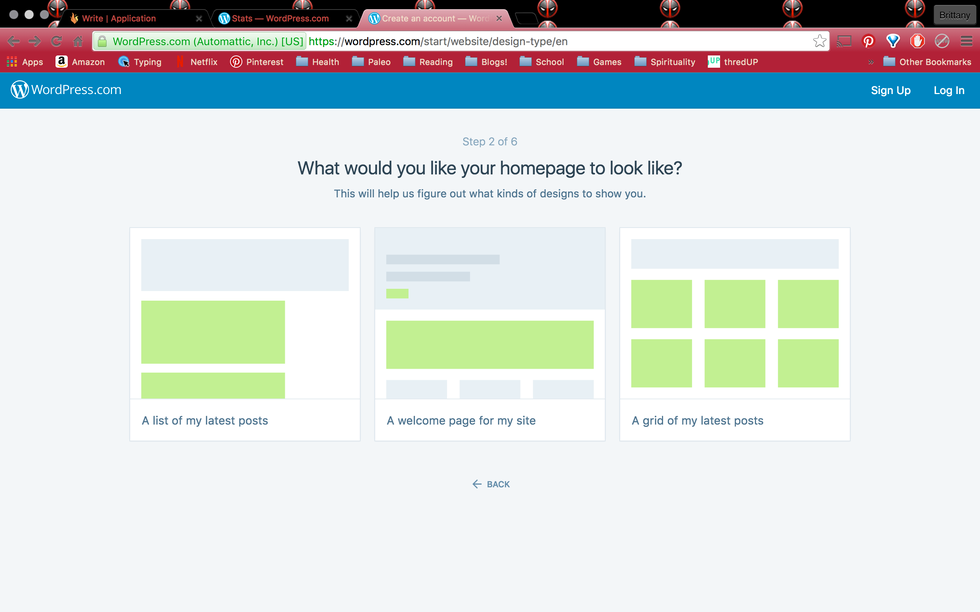Screen dimensions: 980x612
Task: Open the Health bookmarks folder
Action: click(317, 62)
